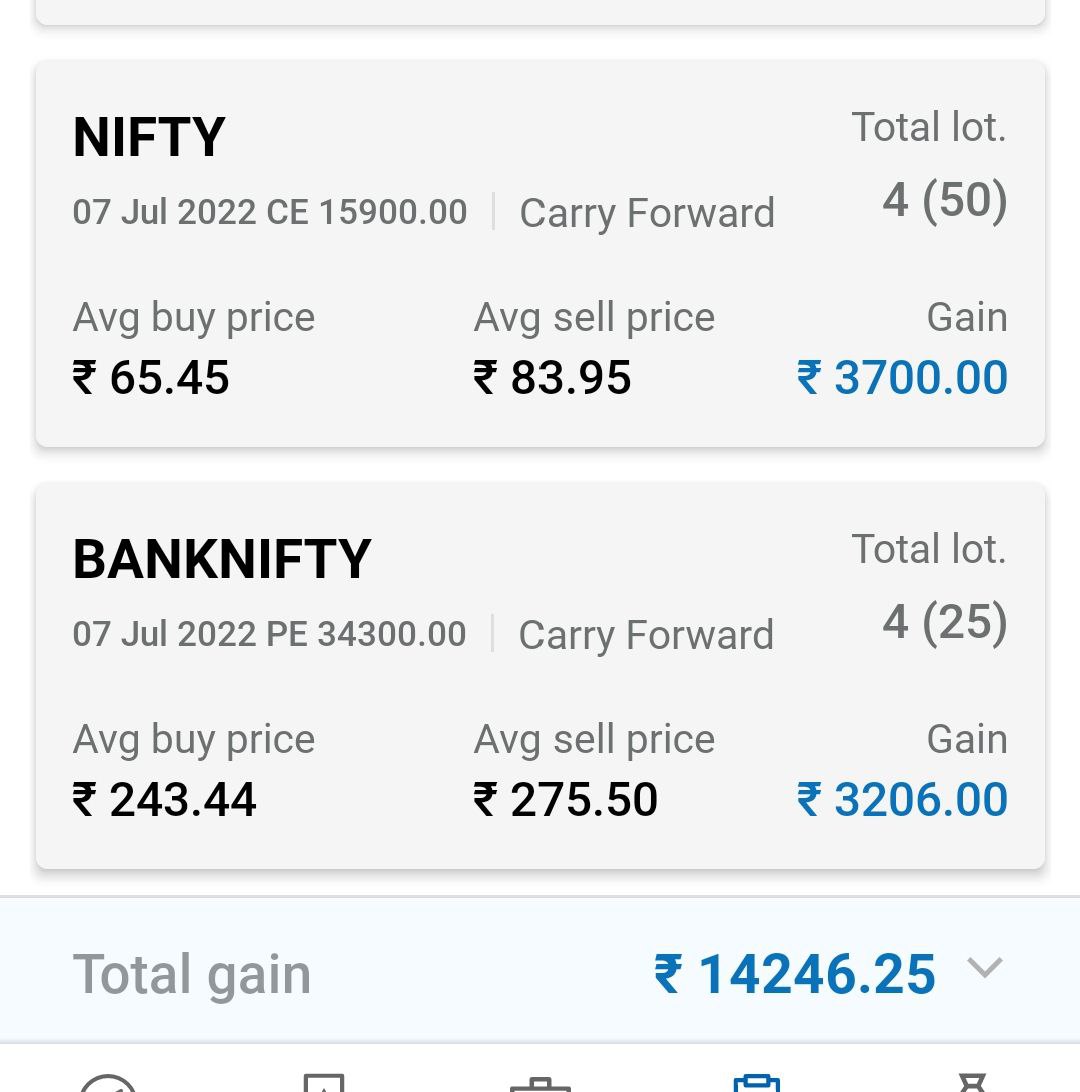
Task: Tap BANKNIFTY average sell price ₹ 275.50
Action: click(566, 800)
